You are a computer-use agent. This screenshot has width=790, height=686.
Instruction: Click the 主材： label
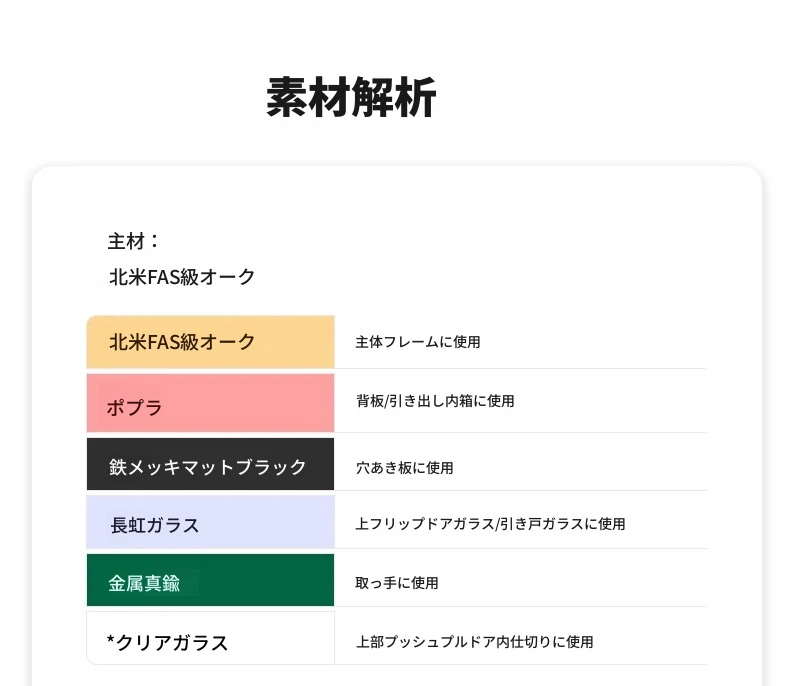[x=133, y=241]
